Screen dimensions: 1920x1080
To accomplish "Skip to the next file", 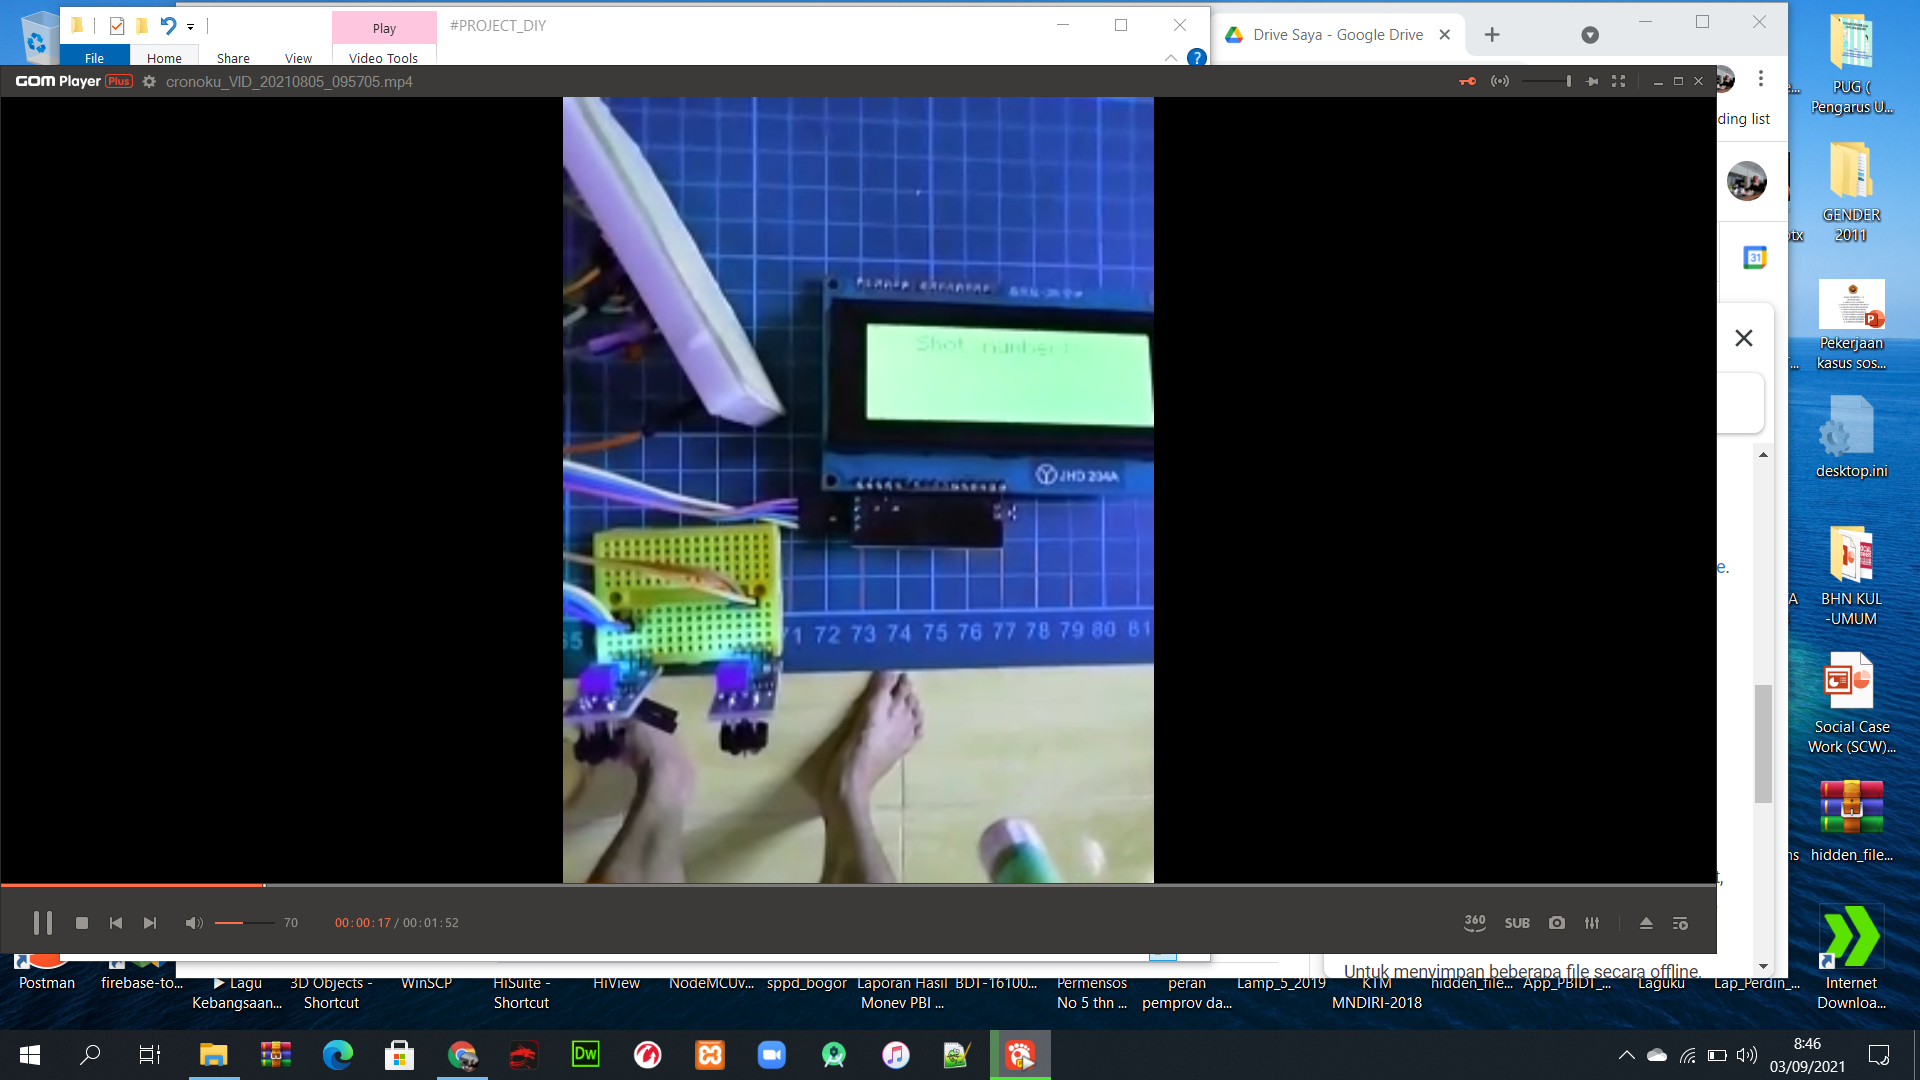I will click(x=150, y=923).
